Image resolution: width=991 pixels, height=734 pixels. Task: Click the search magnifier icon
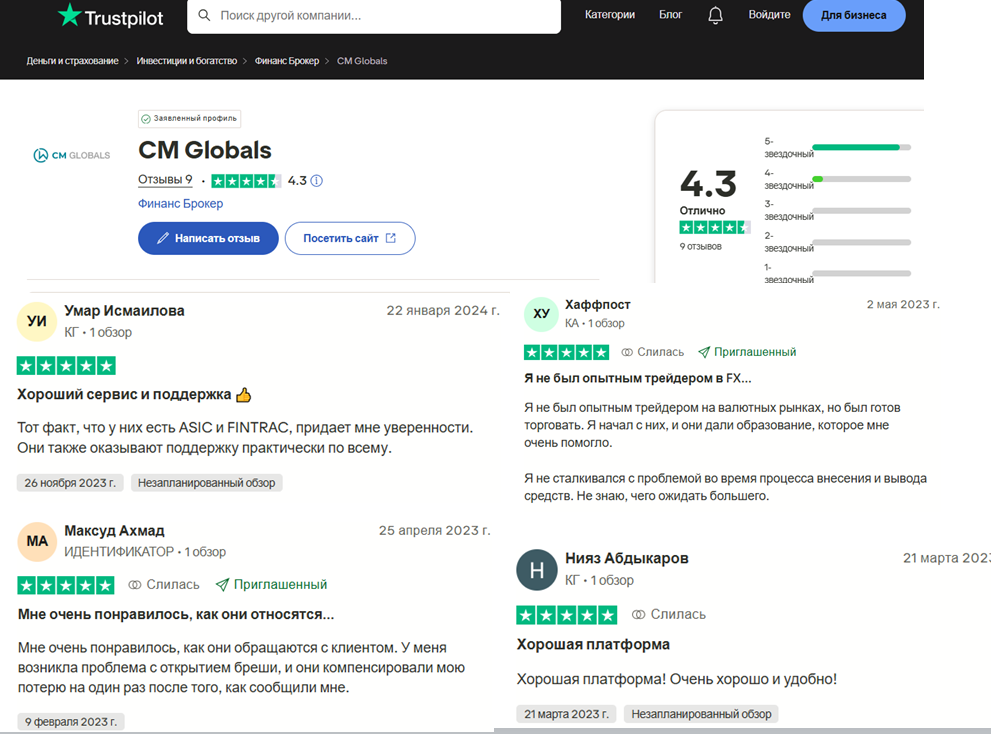[204, 16]
